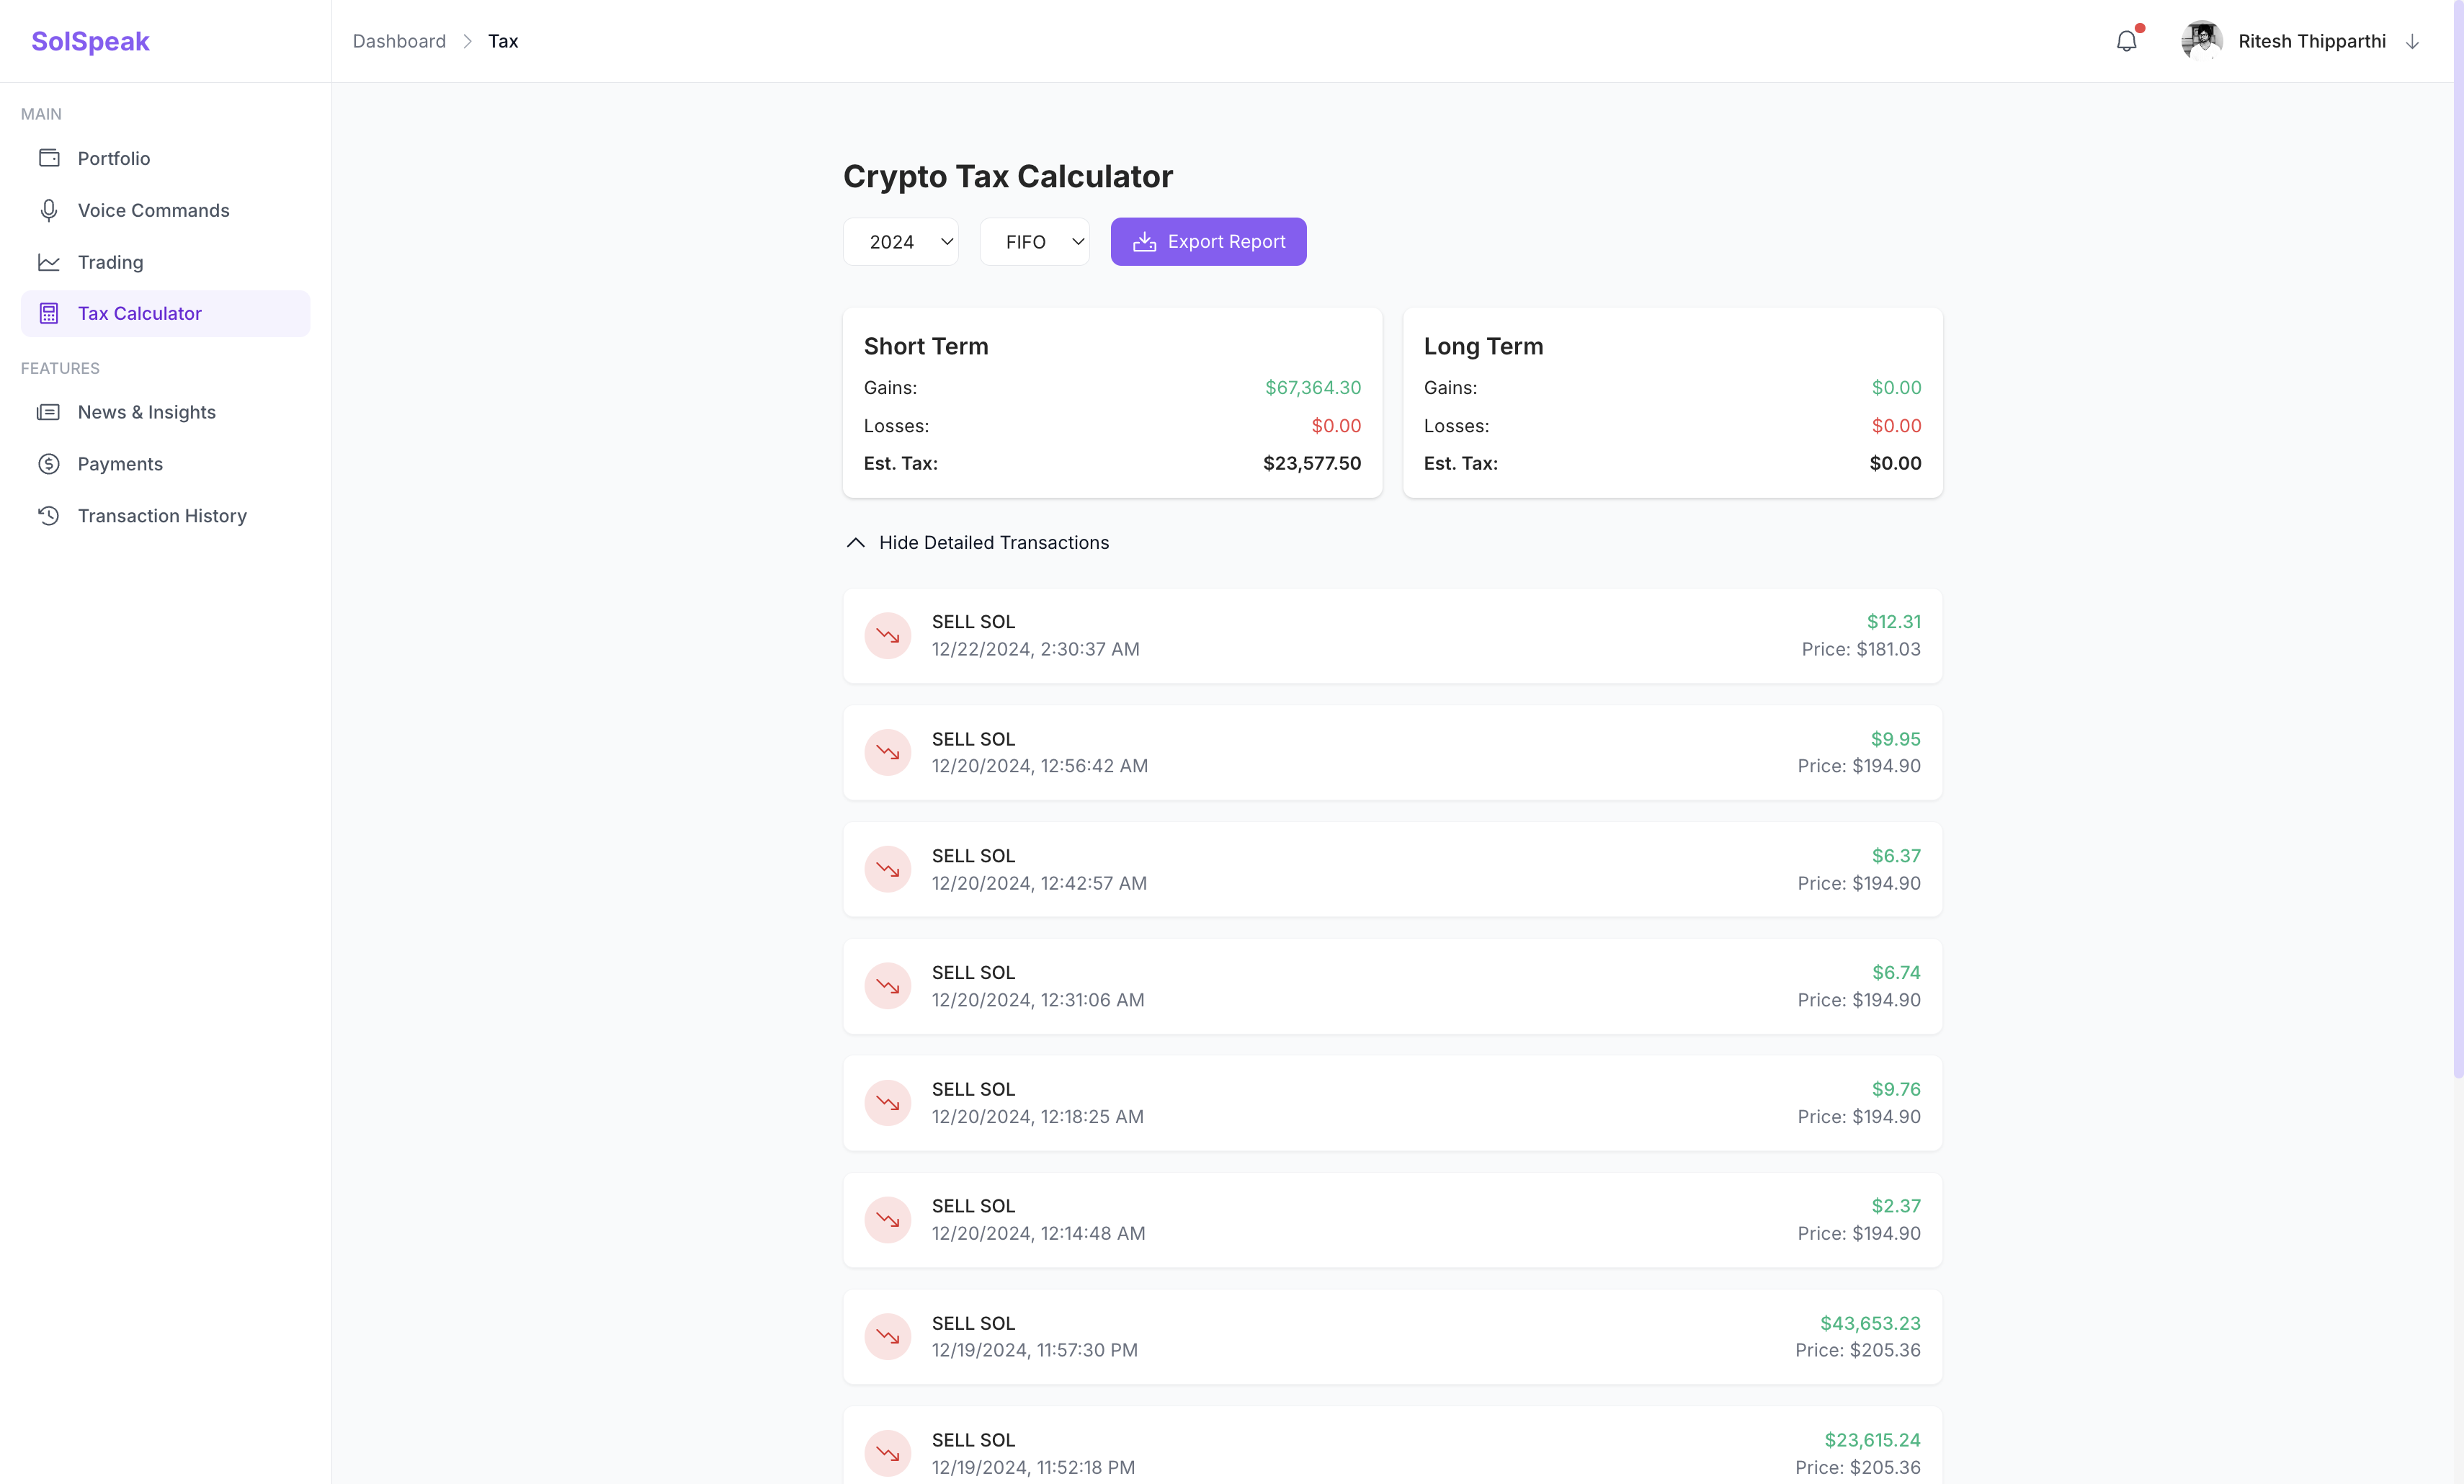Click the Dashboard breadcrumb link

399,41
